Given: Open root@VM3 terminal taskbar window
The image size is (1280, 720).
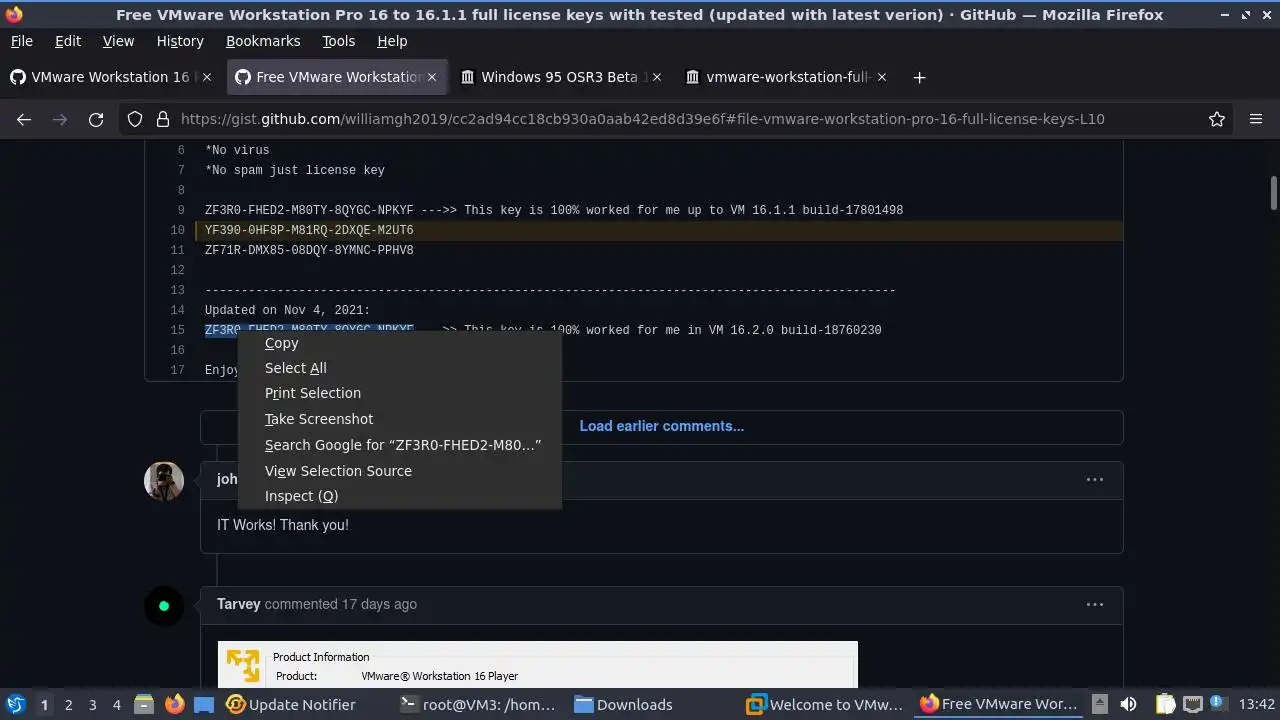Looking at the screenshot, I should tap(480, 704).
